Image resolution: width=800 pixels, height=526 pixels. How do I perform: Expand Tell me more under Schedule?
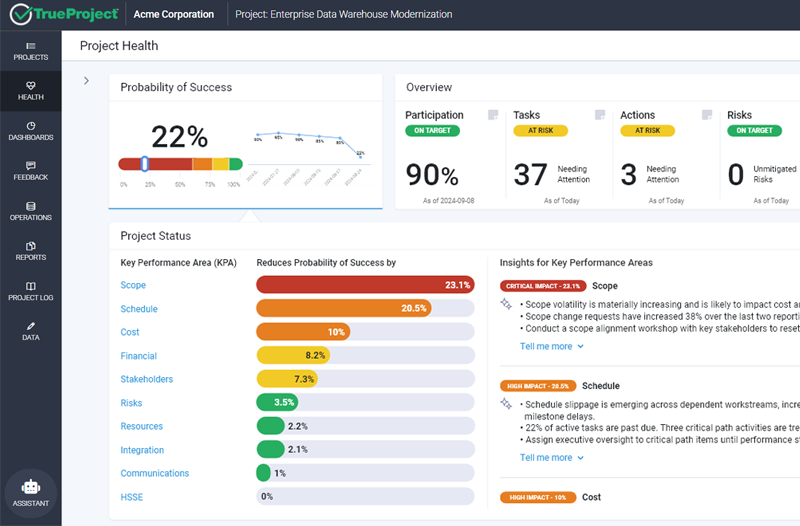(551, 458)
